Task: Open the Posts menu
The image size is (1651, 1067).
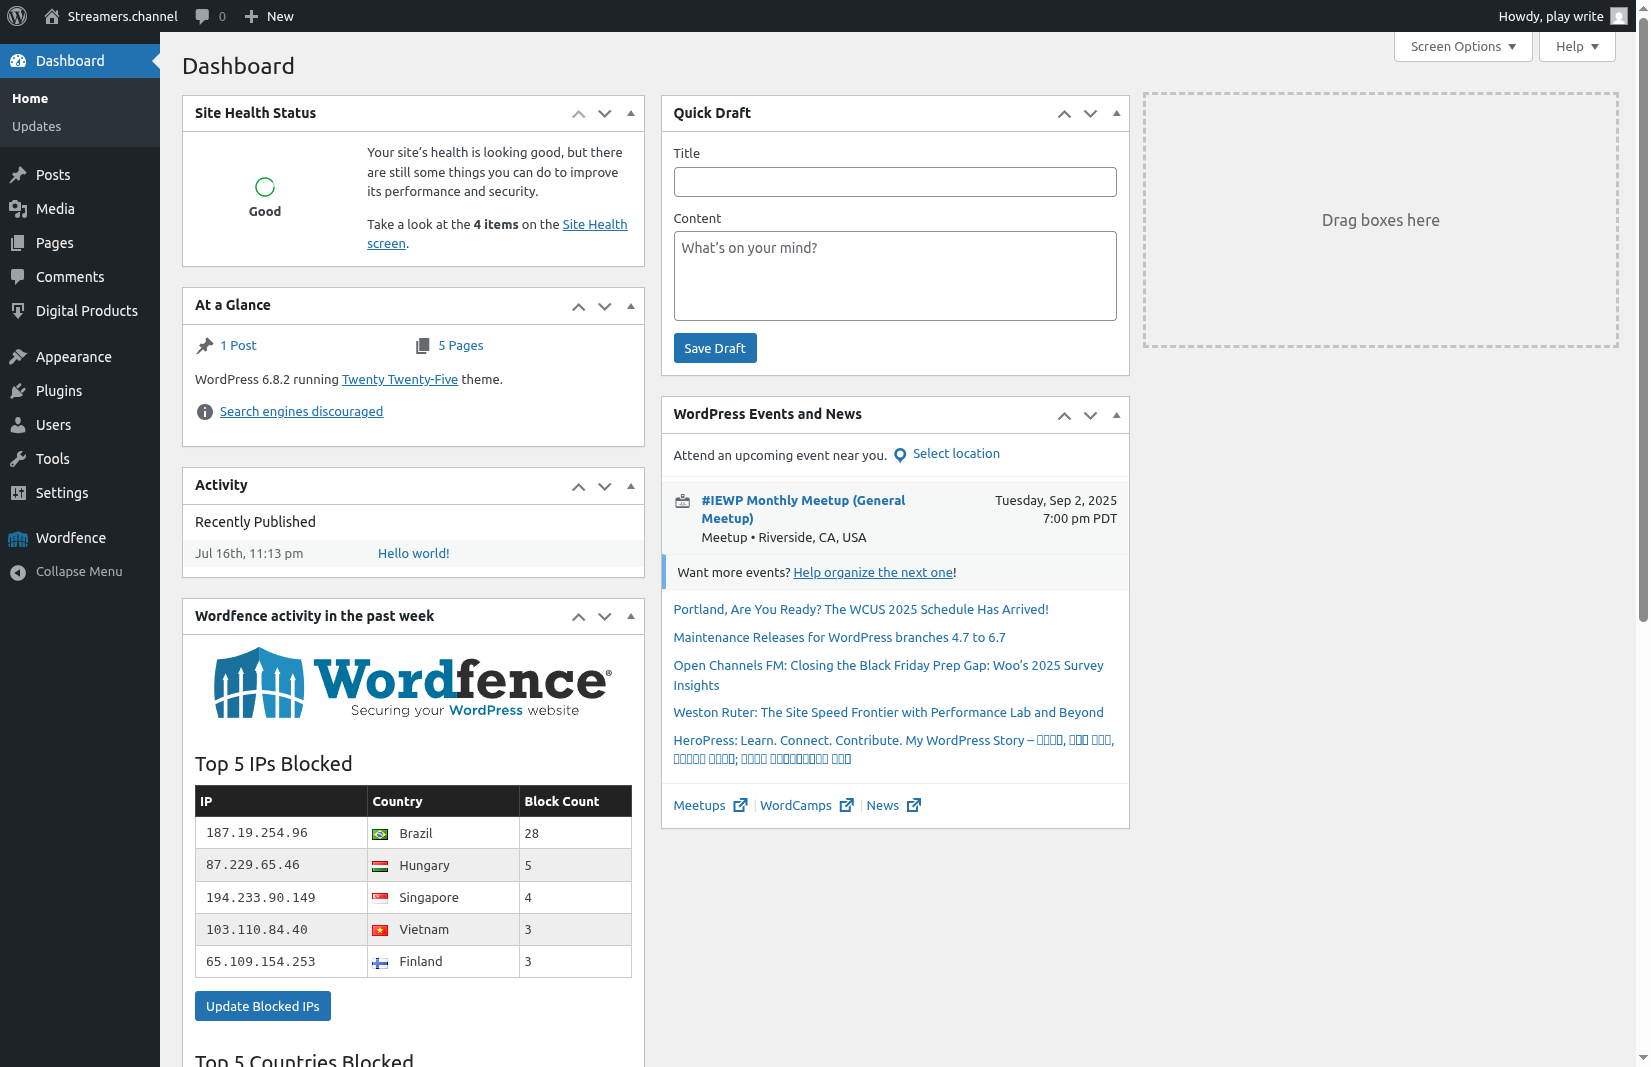Action: 80,175
